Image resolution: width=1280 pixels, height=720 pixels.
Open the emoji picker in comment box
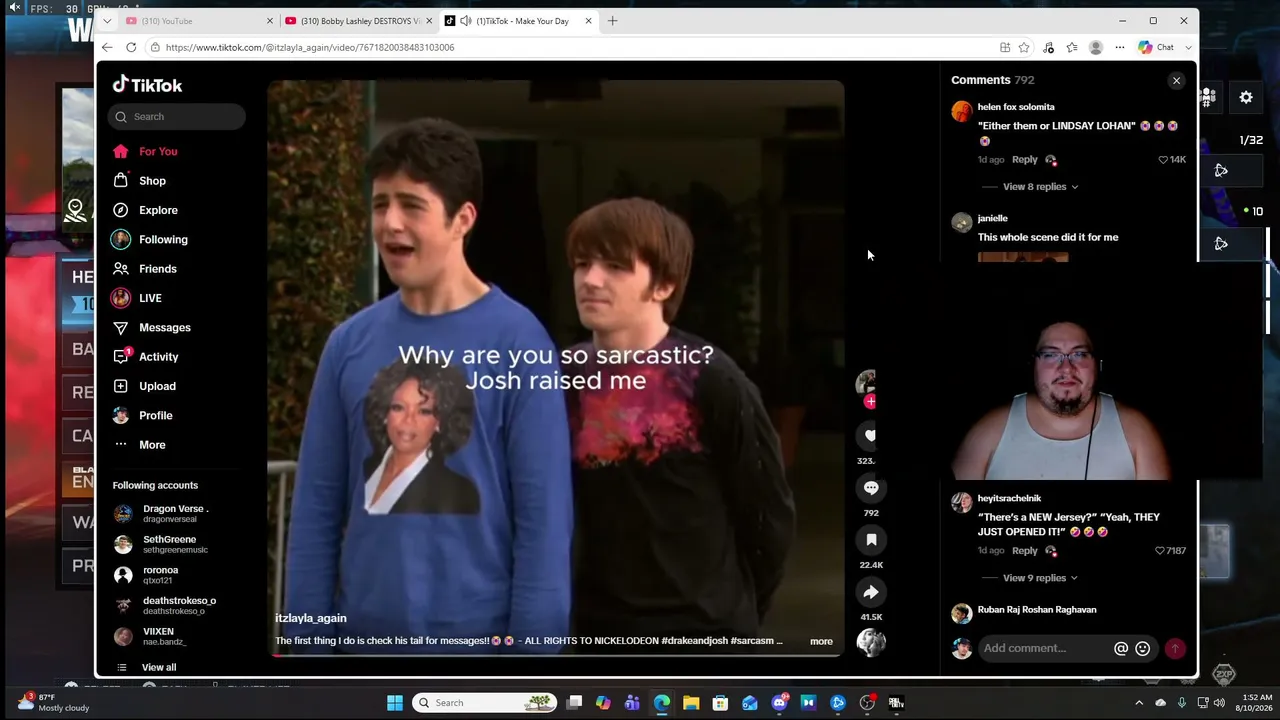1143,649
